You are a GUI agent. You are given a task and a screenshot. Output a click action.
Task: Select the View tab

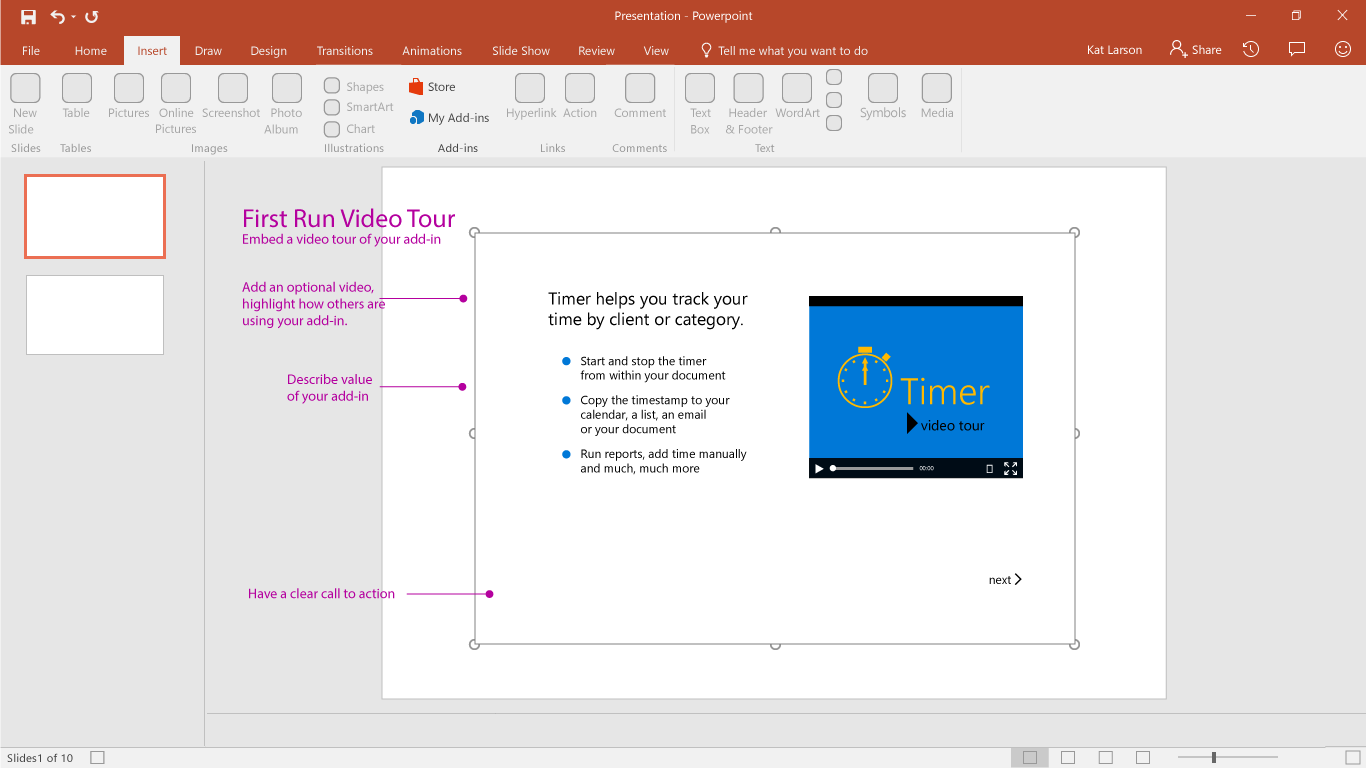(656, 51)
